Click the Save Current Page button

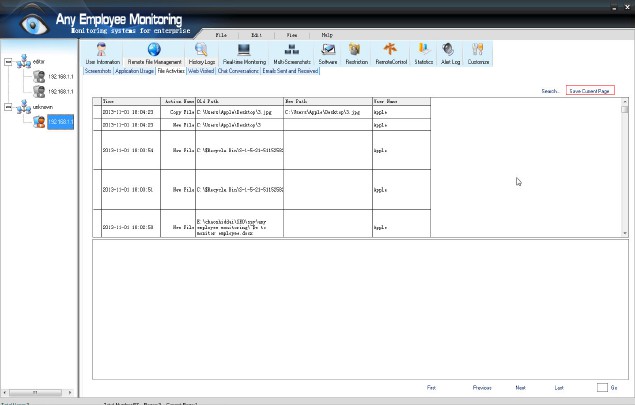[590, 91]
